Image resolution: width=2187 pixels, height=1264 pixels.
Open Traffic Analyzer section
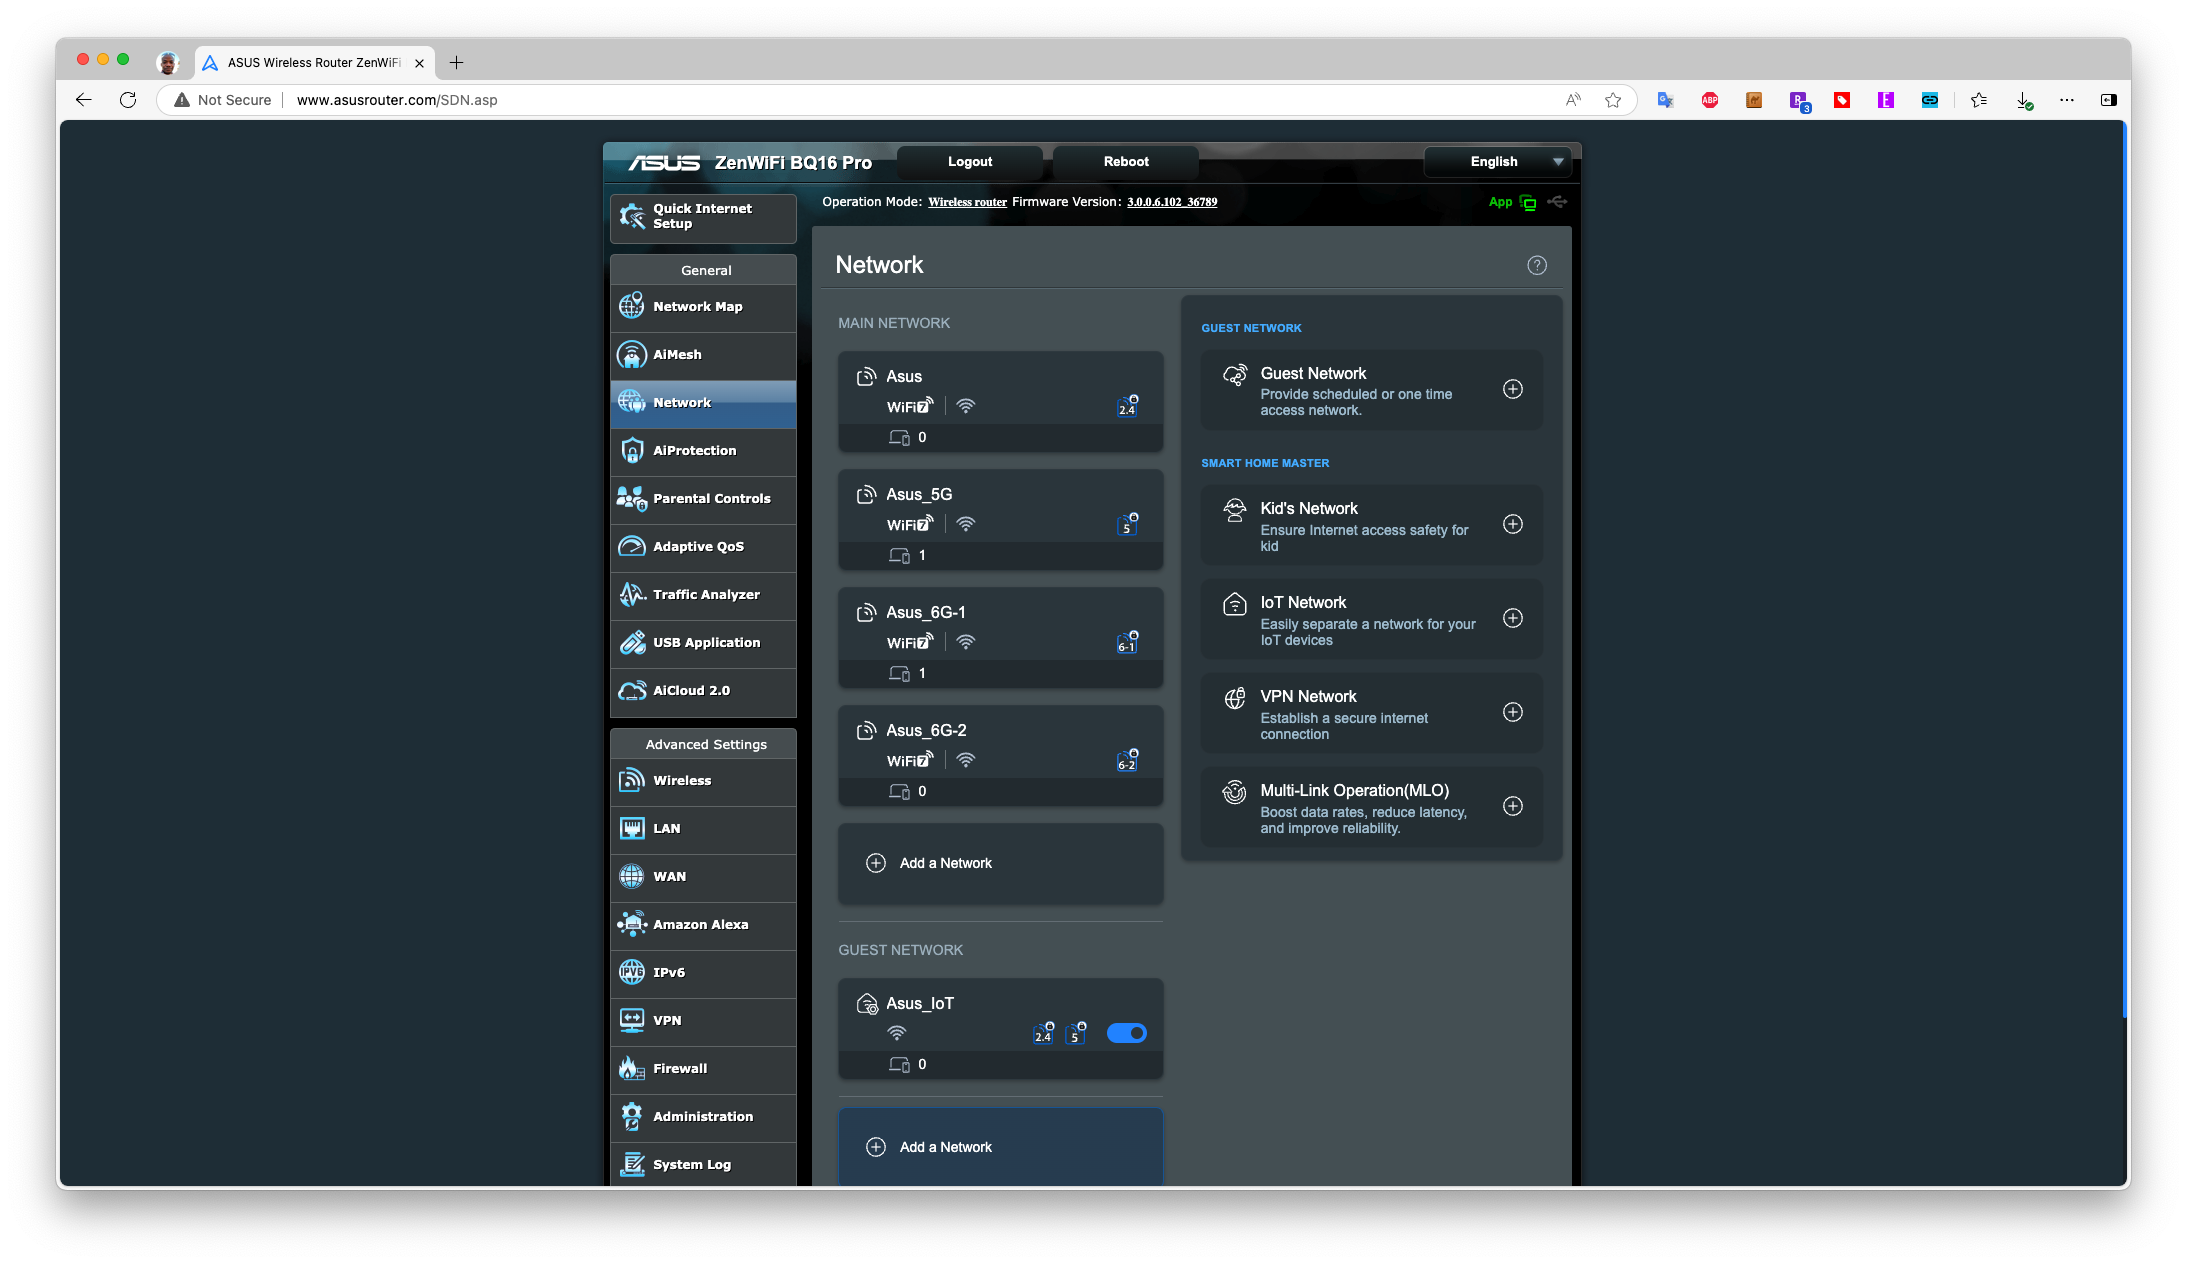tap(704, 594)
